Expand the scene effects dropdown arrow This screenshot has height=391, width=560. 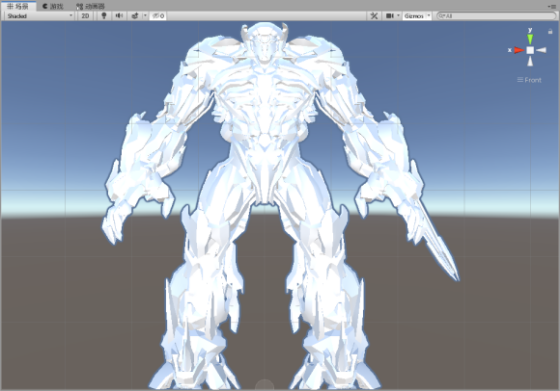(x=145, y=16)
